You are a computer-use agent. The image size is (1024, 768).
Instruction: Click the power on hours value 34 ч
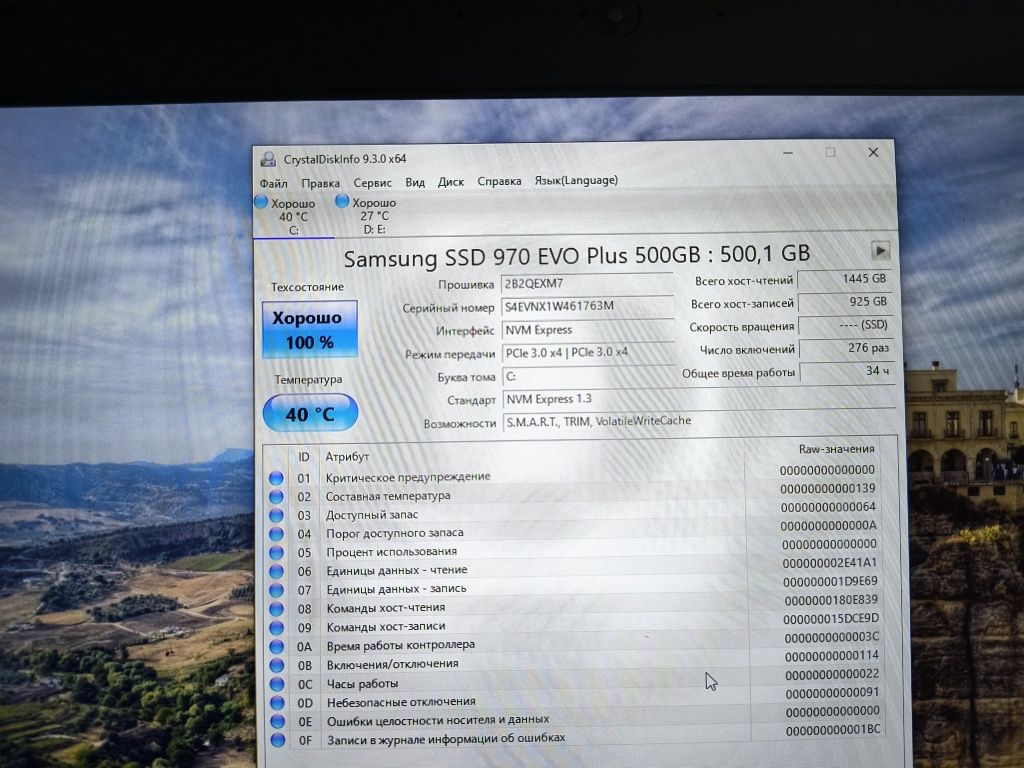(846, 371)
